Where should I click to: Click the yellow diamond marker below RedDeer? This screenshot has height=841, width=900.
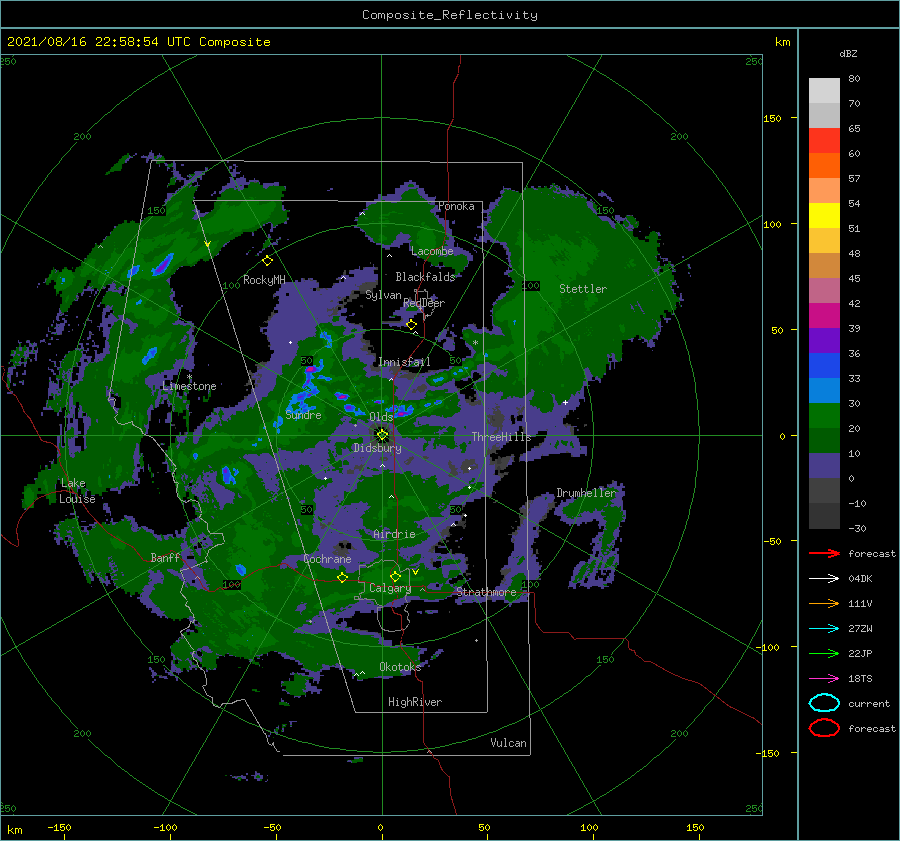(x=412, y=325)
